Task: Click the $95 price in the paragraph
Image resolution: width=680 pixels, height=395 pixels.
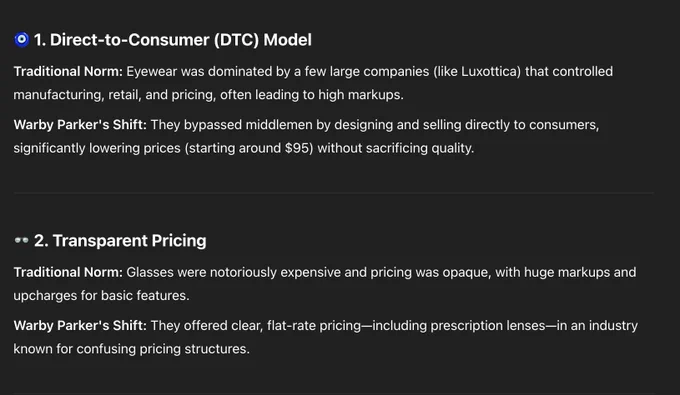Action: (x=297, y=148)
